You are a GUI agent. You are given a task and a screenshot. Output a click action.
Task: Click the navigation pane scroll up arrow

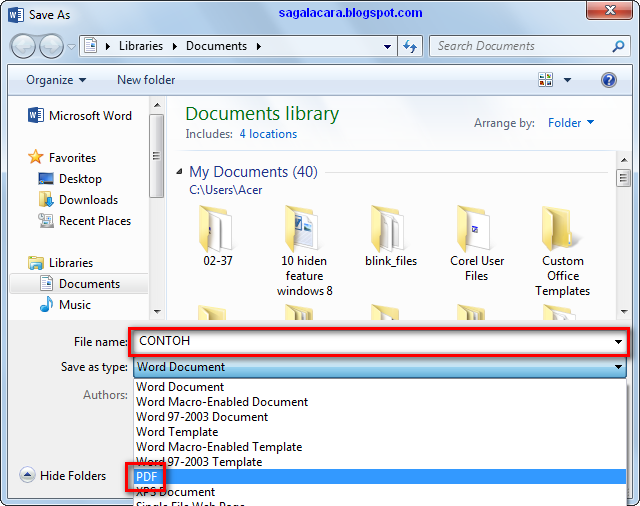[157, 105]
